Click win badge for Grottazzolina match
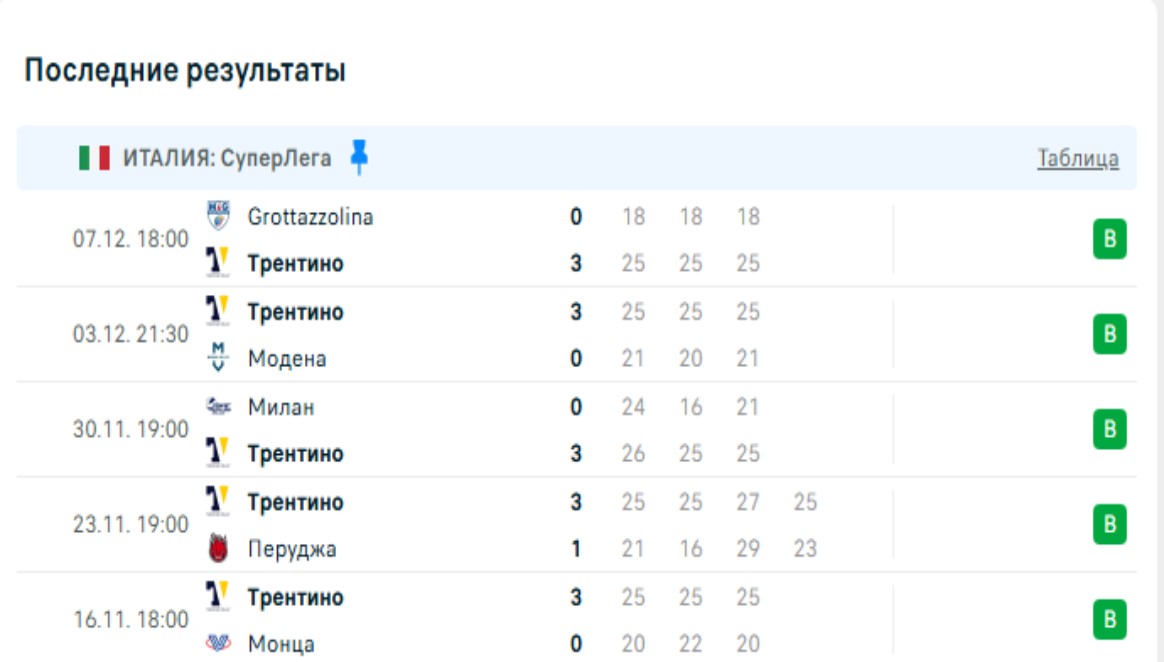 (x=1109, y=240)
